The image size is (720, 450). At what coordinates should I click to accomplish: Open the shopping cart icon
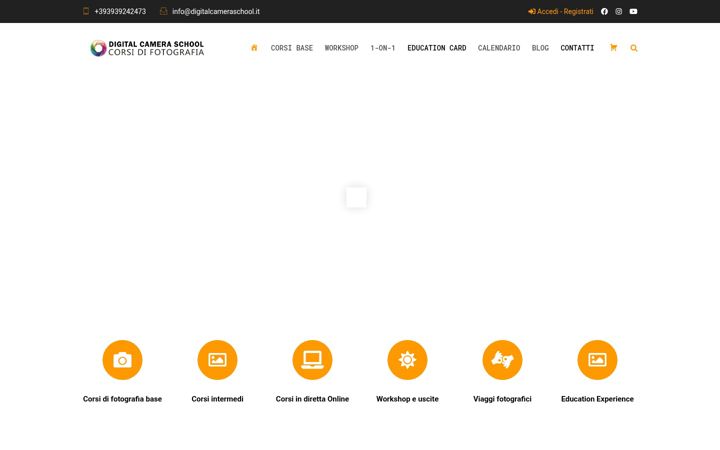[x=613, y=48]
